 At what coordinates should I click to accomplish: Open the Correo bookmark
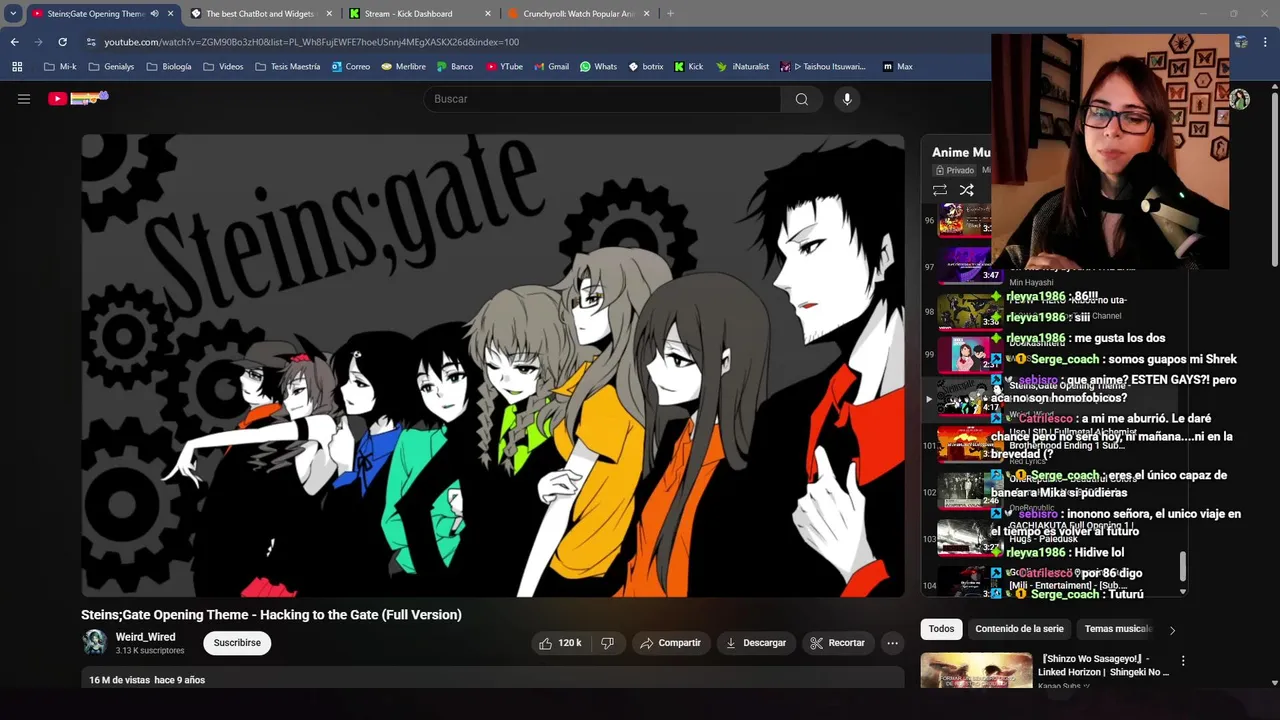[x=350, y=67]
